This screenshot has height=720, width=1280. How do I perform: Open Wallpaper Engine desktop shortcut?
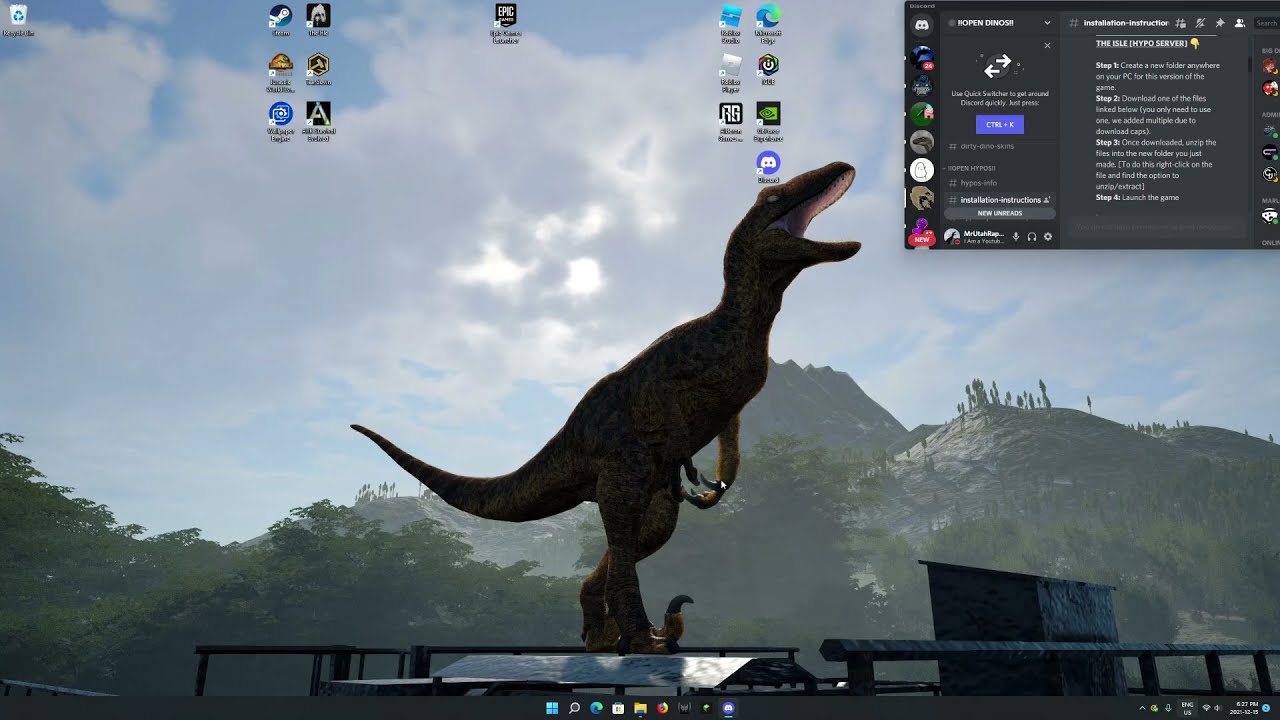click(x=281, y=122)
